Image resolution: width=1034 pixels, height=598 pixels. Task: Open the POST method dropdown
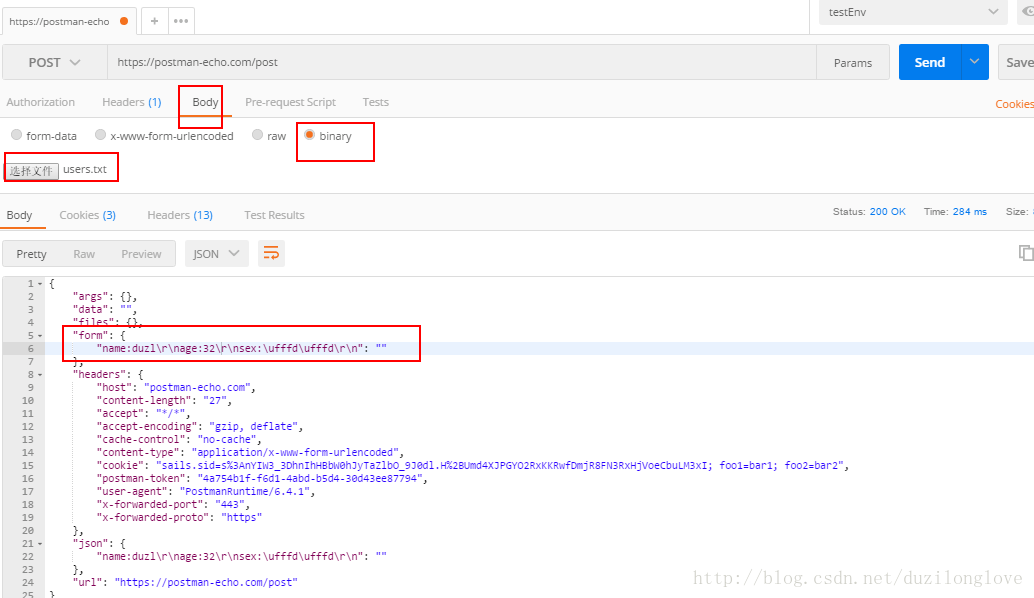(x=55, y=62)
